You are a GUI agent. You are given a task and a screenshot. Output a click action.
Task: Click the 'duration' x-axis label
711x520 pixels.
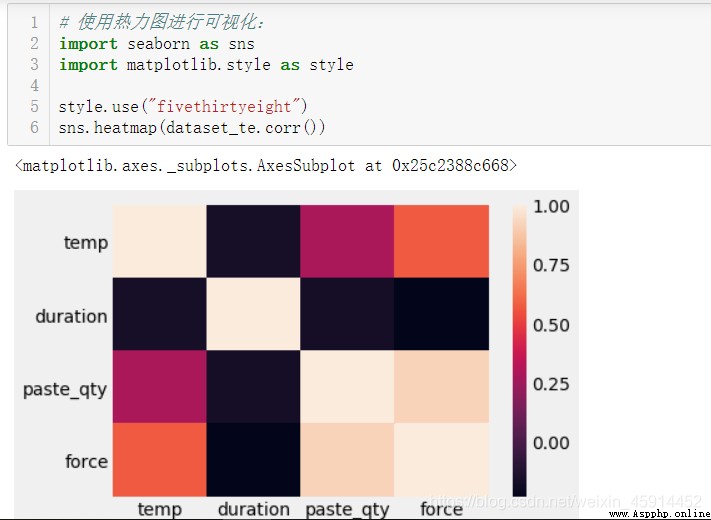(x=253, y=509)
